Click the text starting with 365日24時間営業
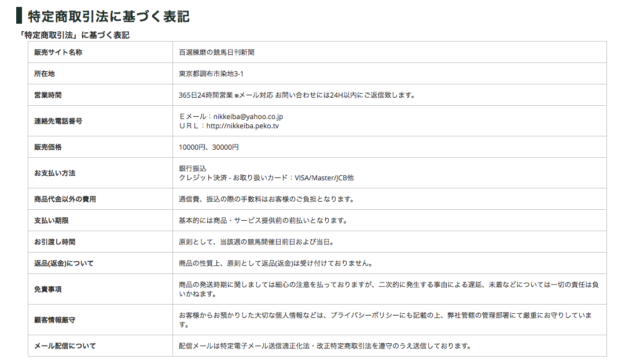Viewport: 640px width, 363px height. 297,95
